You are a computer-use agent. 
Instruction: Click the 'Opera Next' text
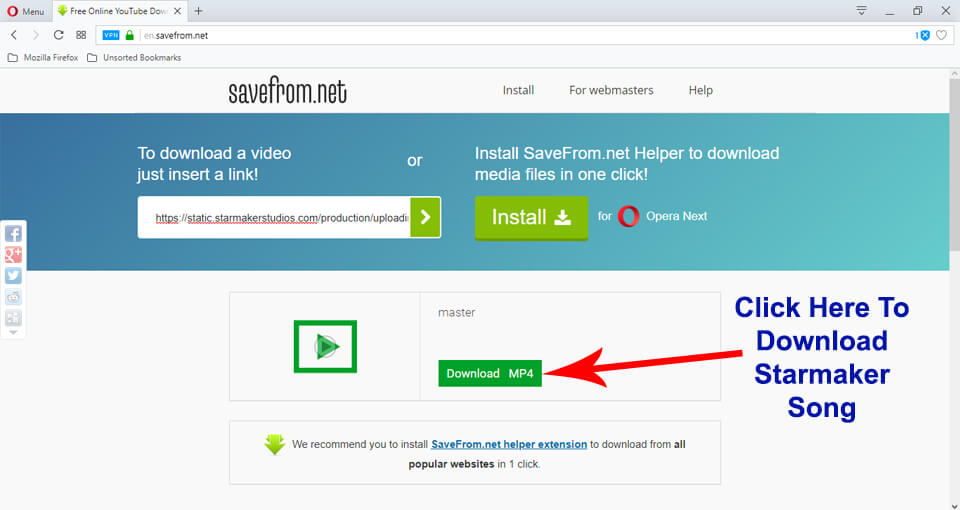coord(677,216)
